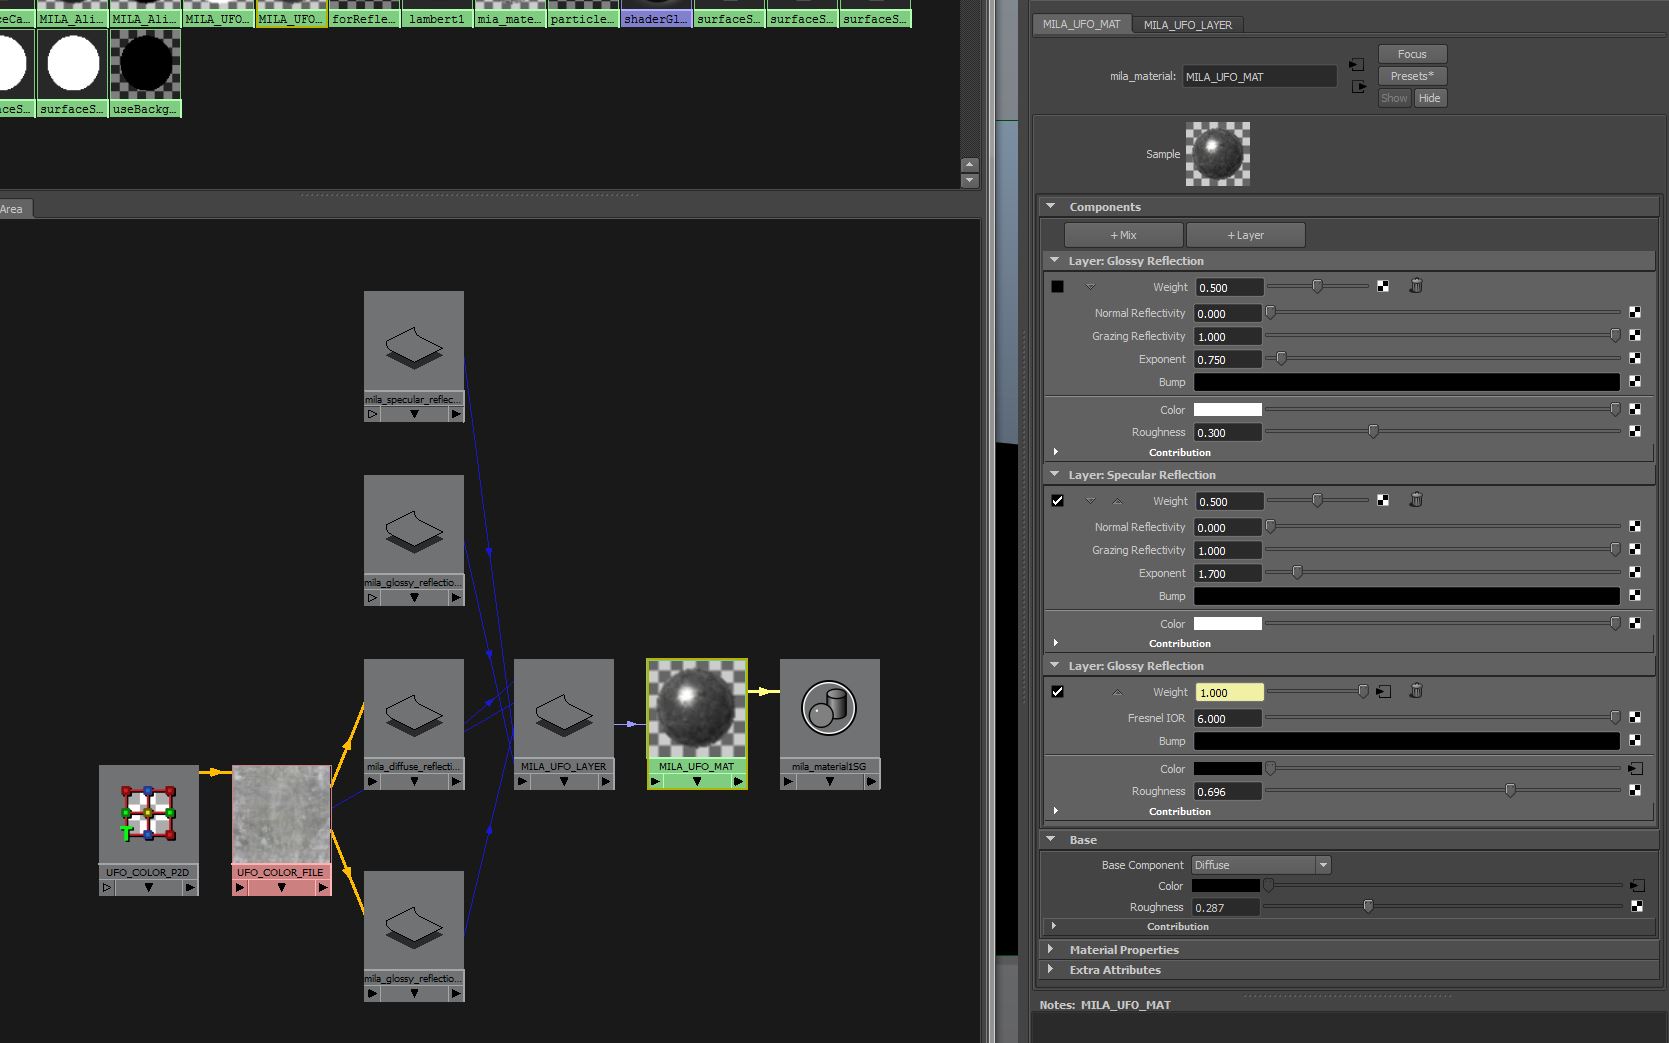Open map button for Base Roughness 0.287

(x=1637, y=906)
